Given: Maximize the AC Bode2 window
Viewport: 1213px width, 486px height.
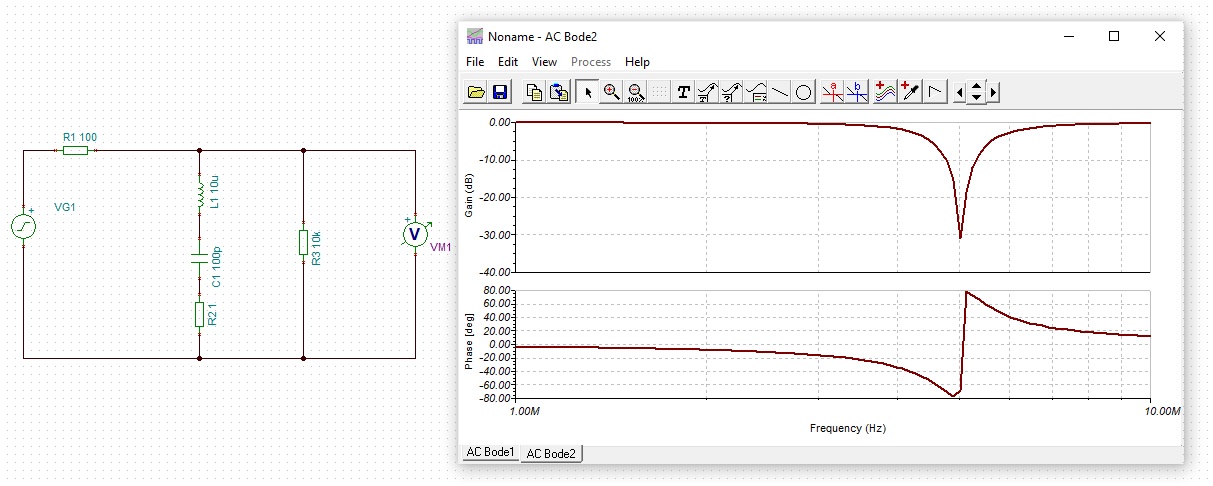Looking at the screenshot, I should tap(1114, 36).
